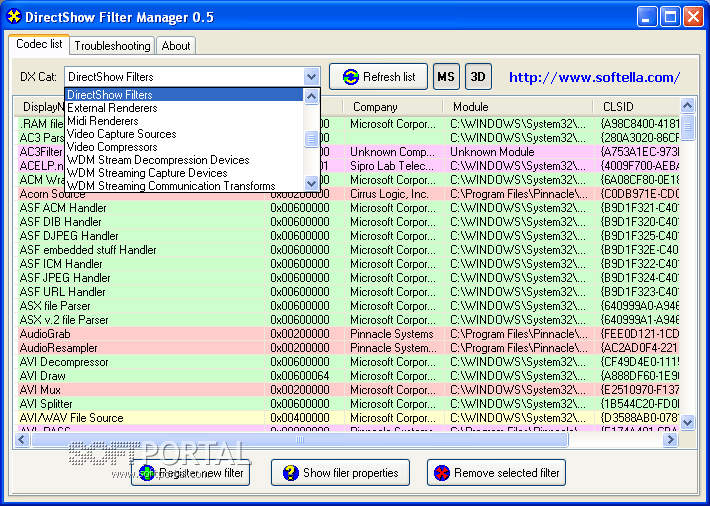This screenshot has width=710, height=506.
Task: Sort by the Company column header
Action: (x=392, y=107)
